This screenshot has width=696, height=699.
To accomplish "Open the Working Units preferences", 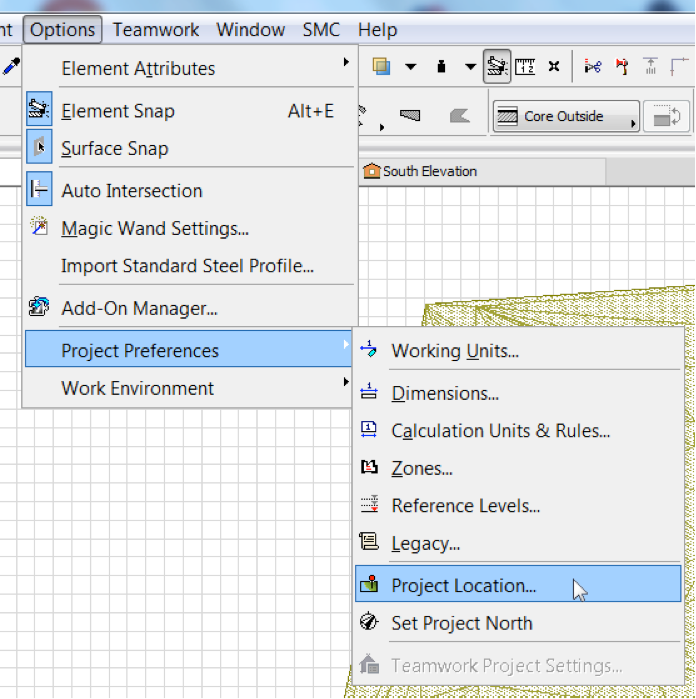I will coord(518,350).
